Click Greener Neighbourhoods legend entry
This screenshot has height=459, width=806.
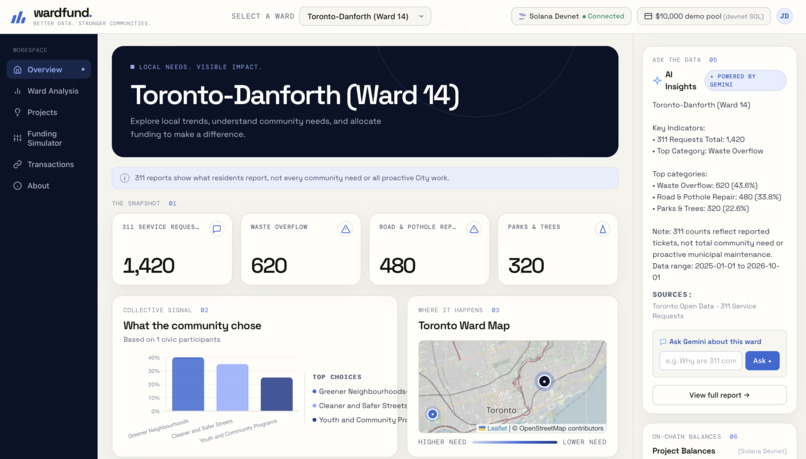[359, 391]
